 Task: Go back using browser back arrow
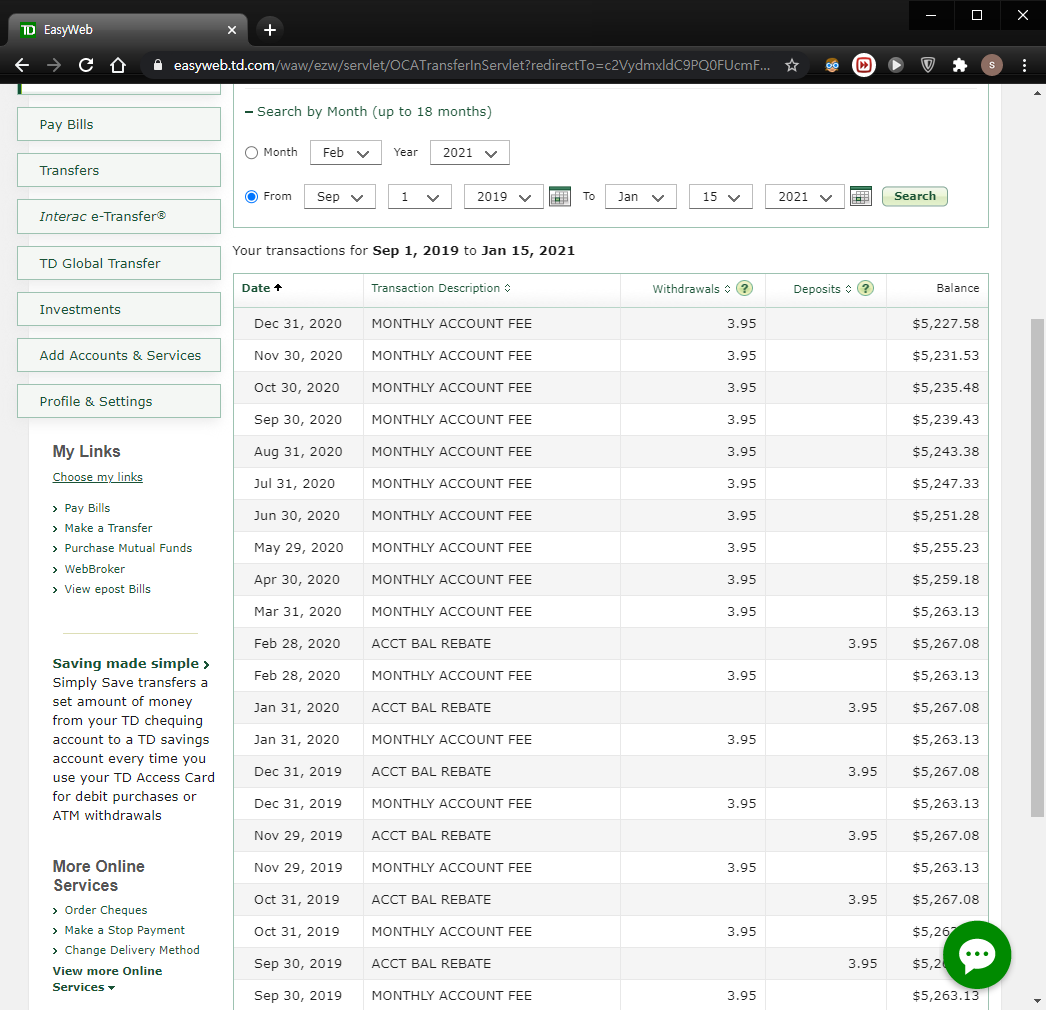22,65
